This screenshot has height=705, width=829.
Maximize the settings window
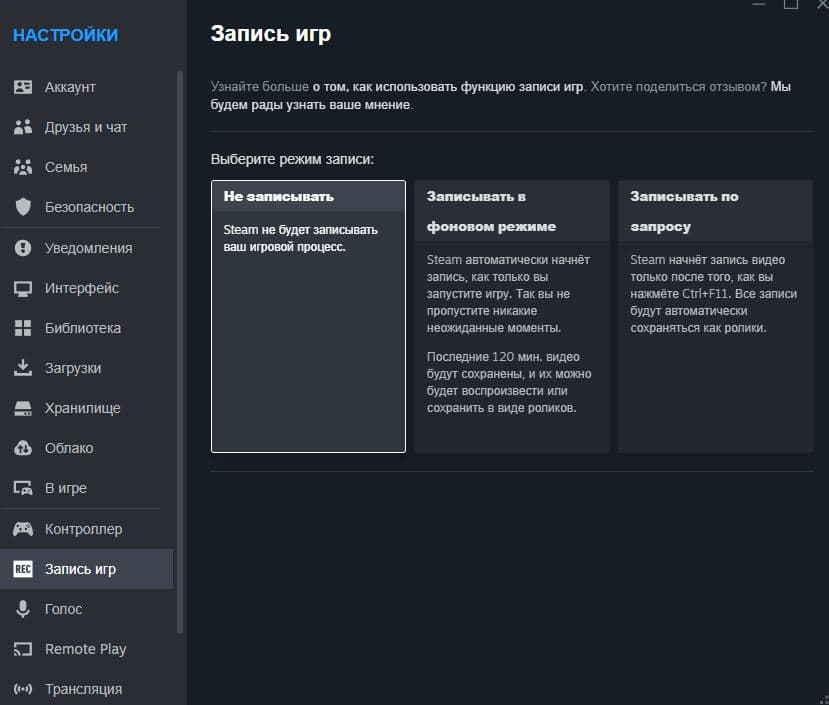[x=791, y=3]
